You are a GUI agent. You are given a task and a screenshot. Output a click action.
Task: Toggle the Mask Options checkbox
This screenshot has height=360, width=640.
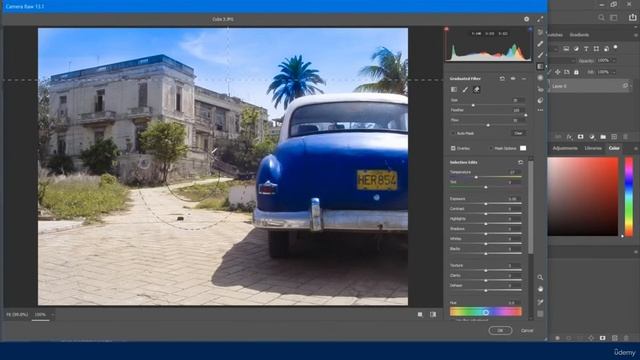(491, 148)
